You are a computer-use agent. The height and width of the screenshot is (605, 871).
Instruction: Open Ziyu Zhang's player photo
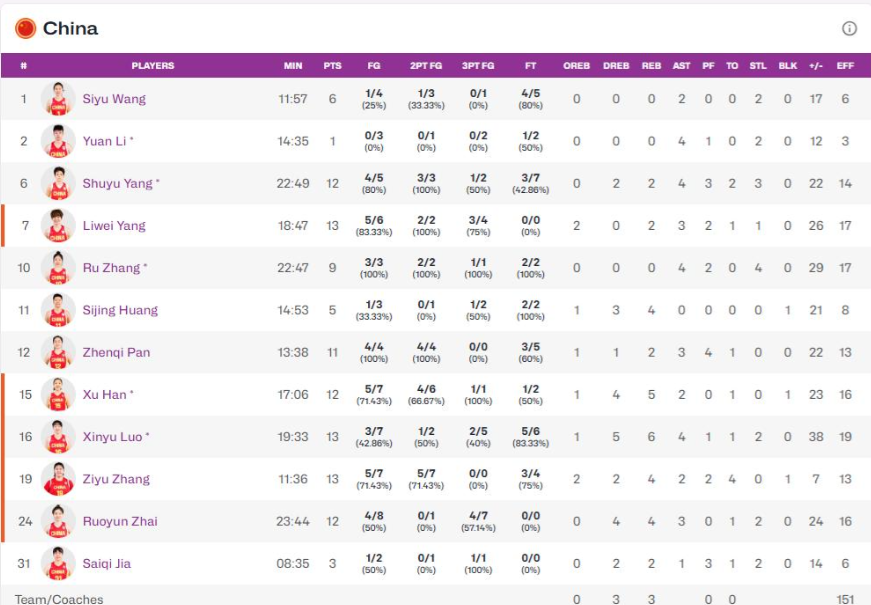[x=58, y=479]
